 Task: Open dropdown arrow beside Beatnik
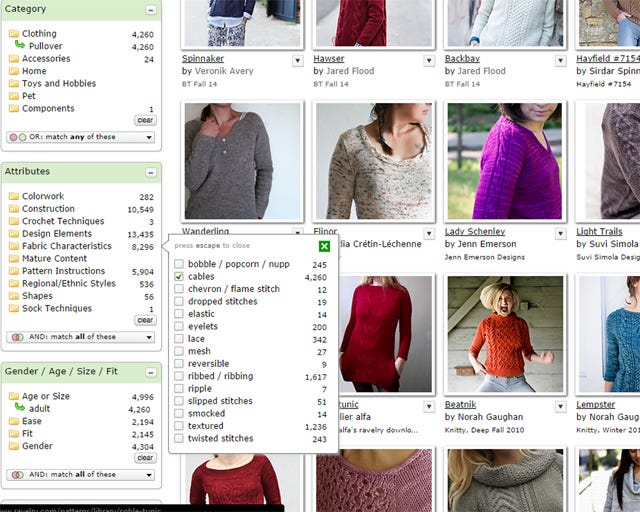[x=560, y=407]
